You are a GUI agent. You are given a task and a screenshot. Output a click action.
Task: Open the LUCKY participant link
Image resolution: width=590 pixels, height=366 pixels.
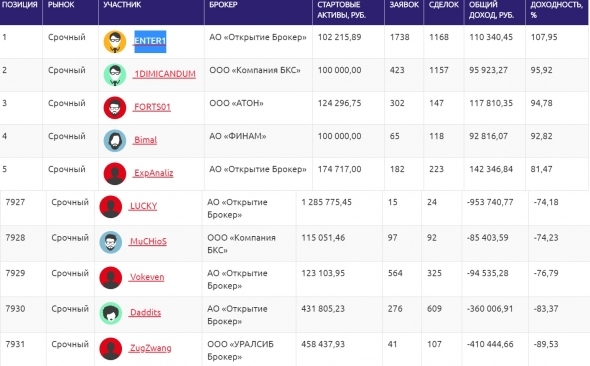(x=143, y=206)
